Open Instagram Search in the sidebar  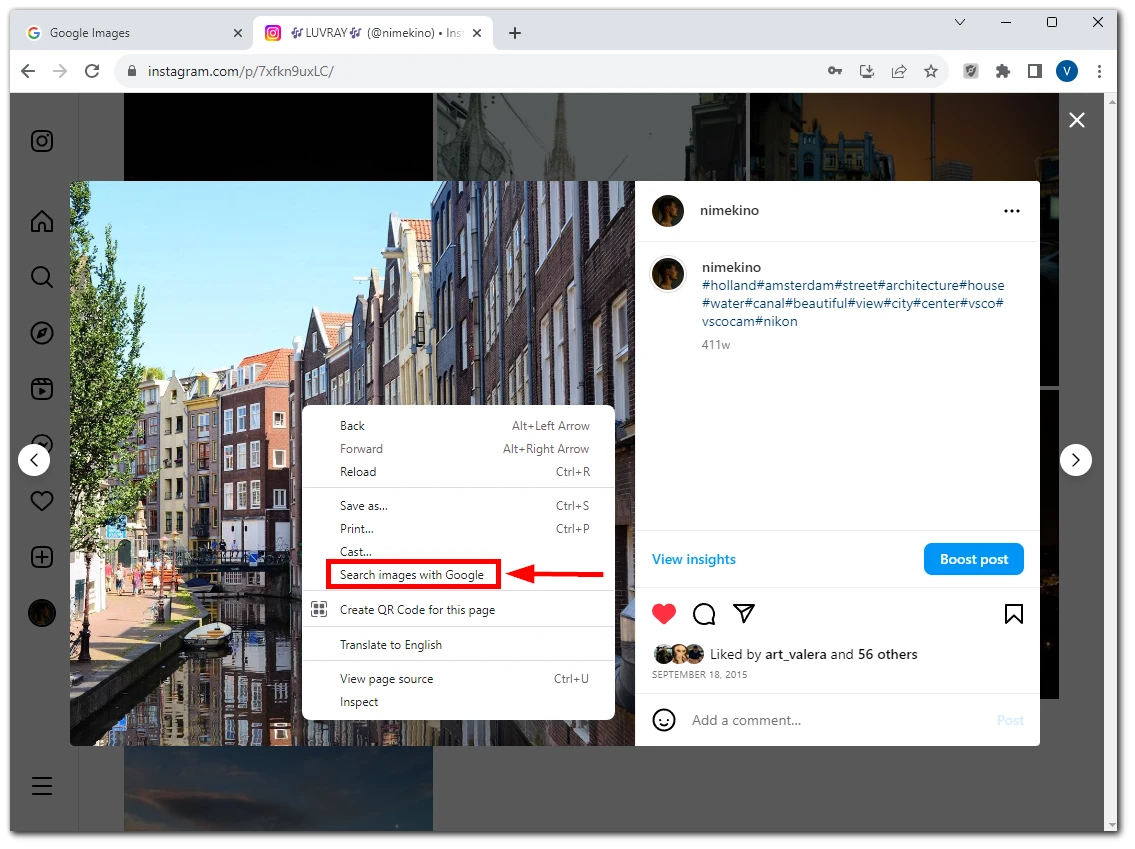coord(42,276)
